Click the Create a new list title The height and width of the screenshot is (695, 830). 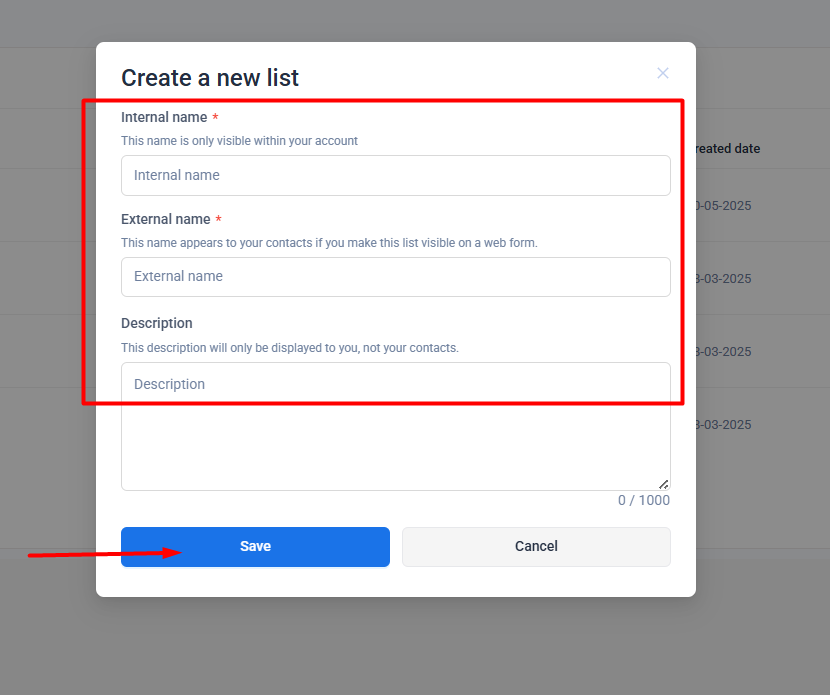[210, 78]
